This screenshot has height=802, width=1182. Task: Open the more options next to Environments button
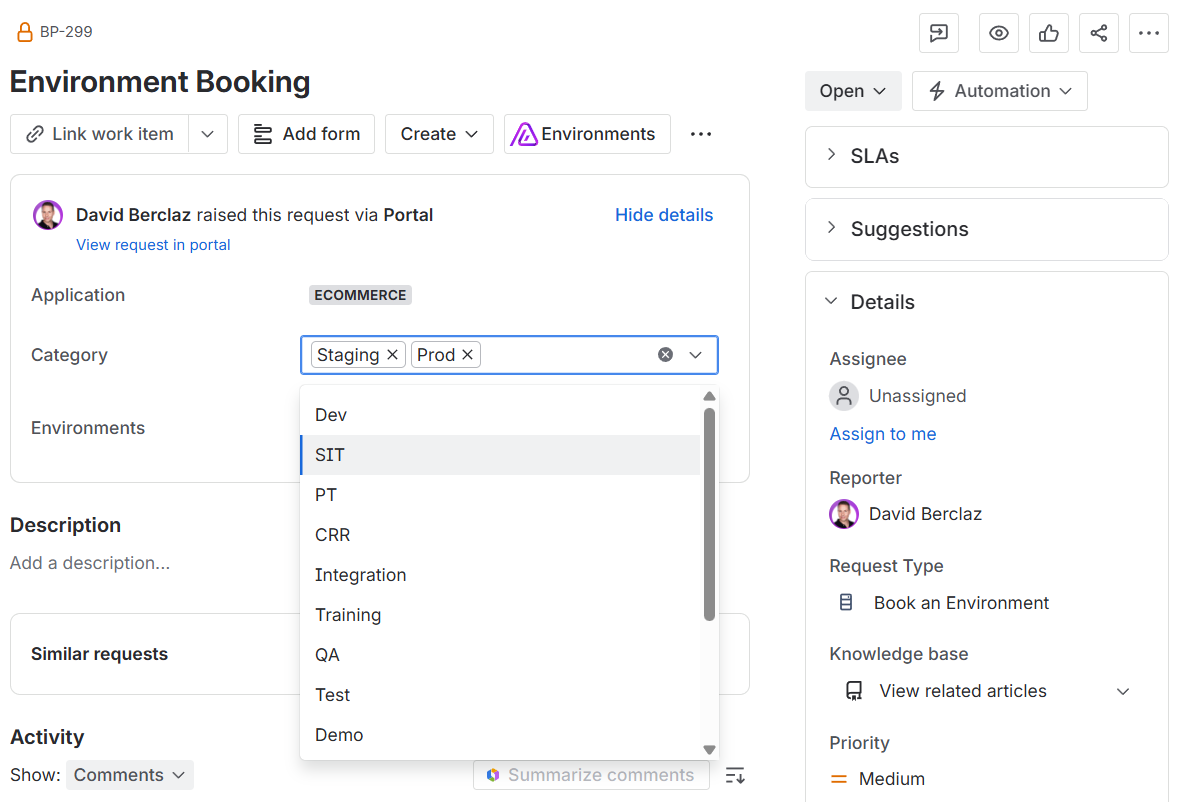click(701, 134)
